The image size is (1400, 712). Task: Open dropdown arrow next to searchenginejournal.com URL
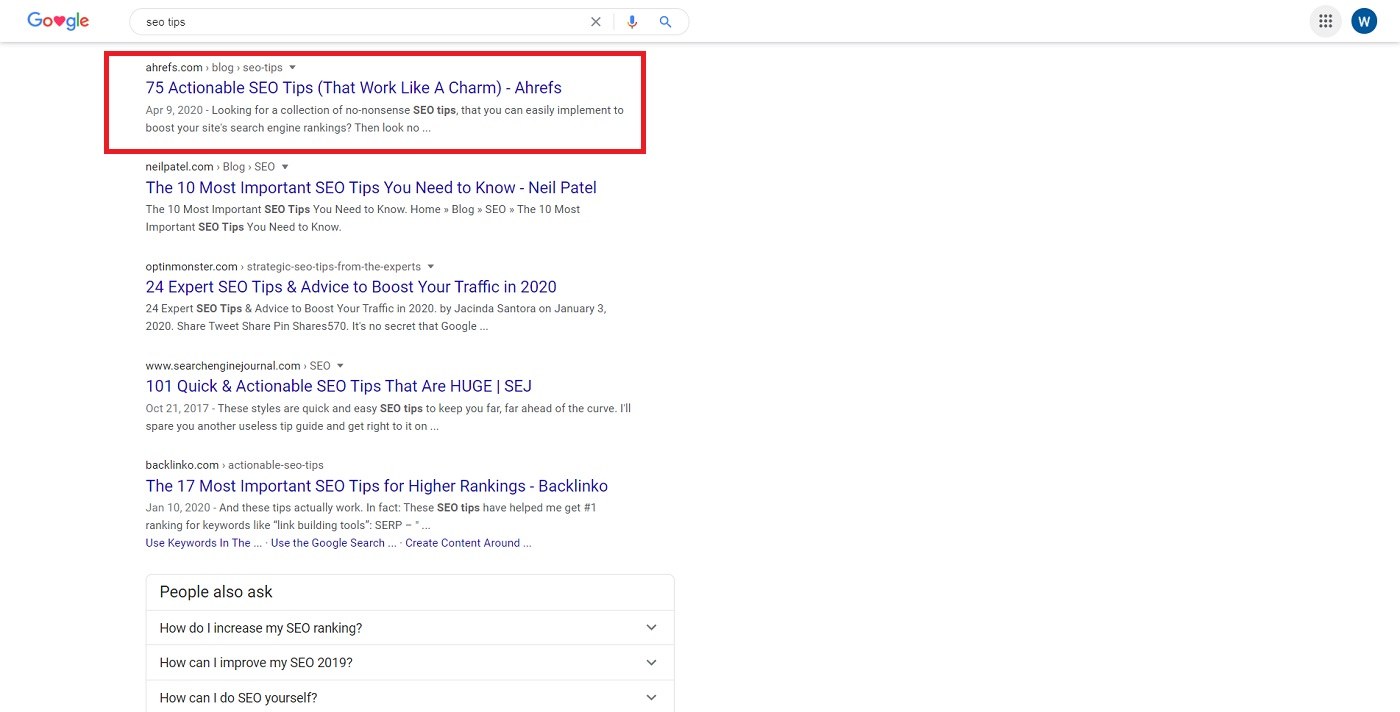[x=340, y=366]
